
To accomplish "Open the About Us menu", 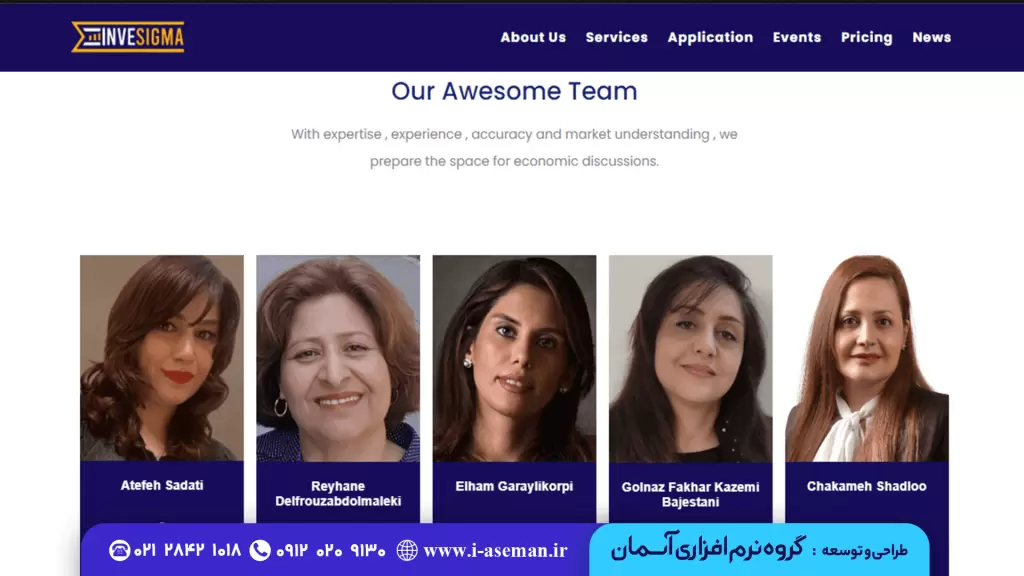I will [x=533, y=37].
